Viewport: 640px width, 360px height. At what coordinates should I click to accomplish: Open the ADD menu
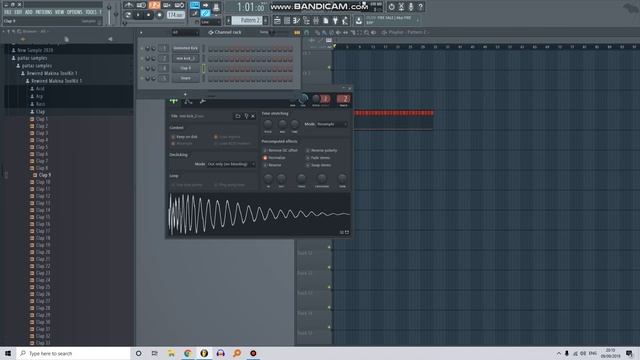point(29,12)
